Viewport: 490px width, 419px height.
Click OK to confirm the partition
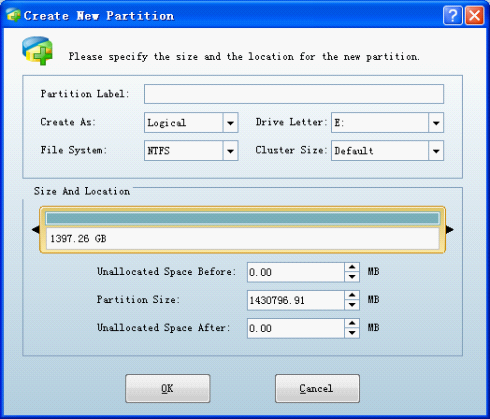[x=168, y=388]
